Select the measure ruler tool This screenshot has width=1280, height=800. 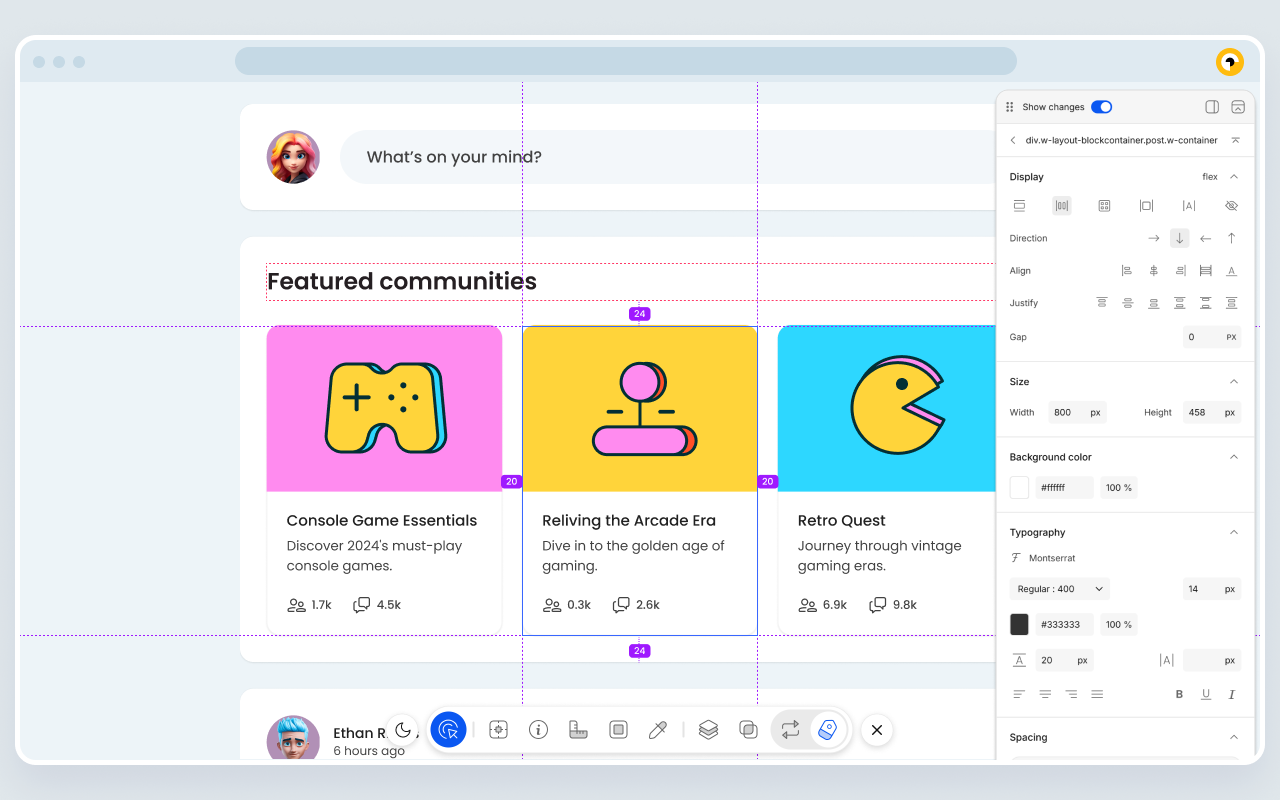(x=578, y=730)
